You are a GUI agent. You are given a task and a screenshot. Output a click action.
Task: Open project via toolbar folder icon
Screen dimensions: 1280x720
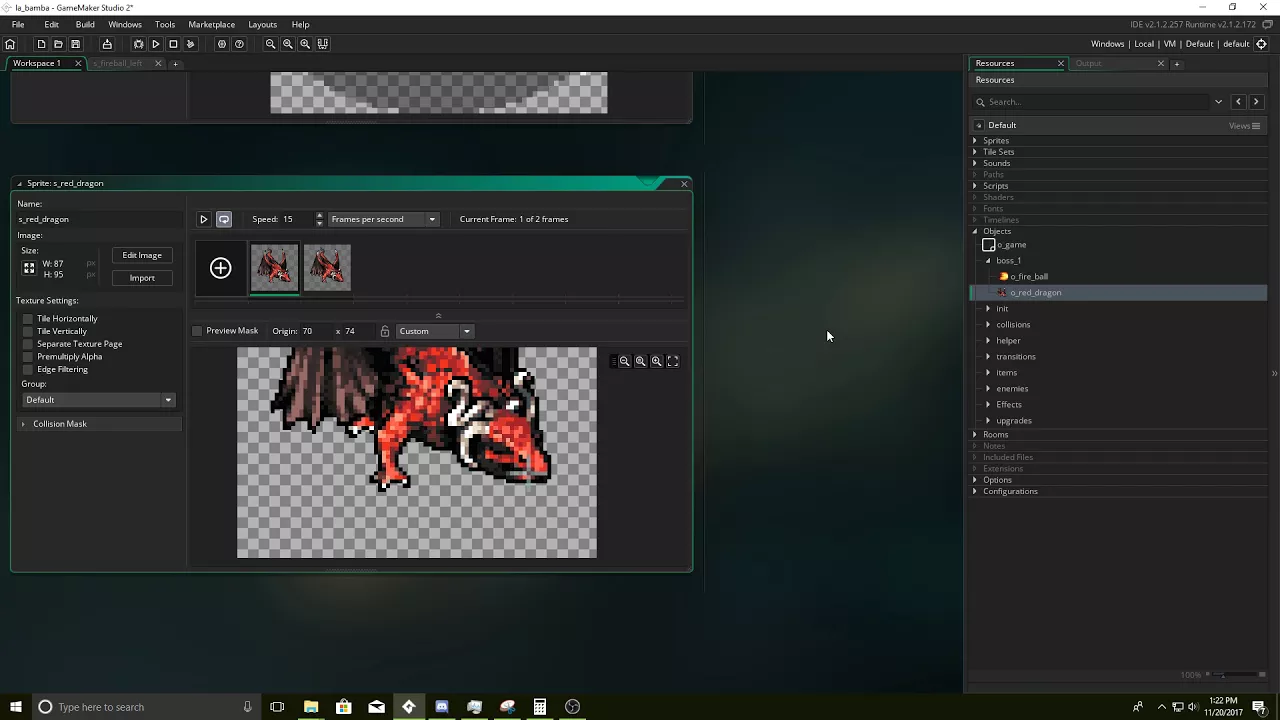[58, 44]
